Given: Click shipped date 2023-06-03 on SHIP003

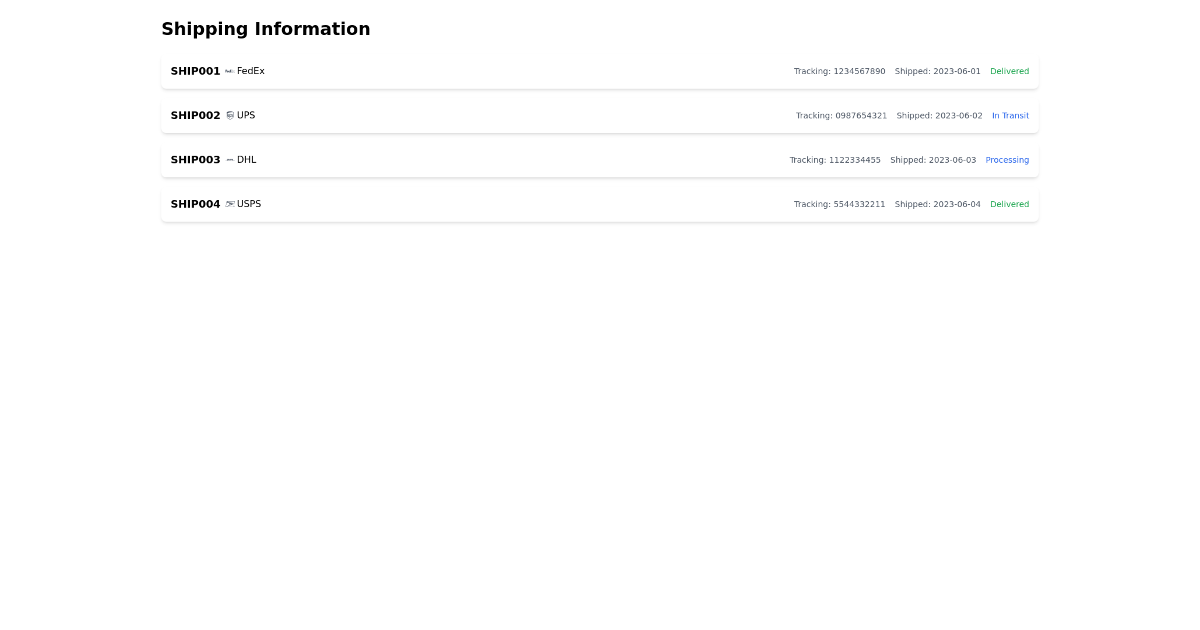Looking at the screenshot, I should [933, 159].
